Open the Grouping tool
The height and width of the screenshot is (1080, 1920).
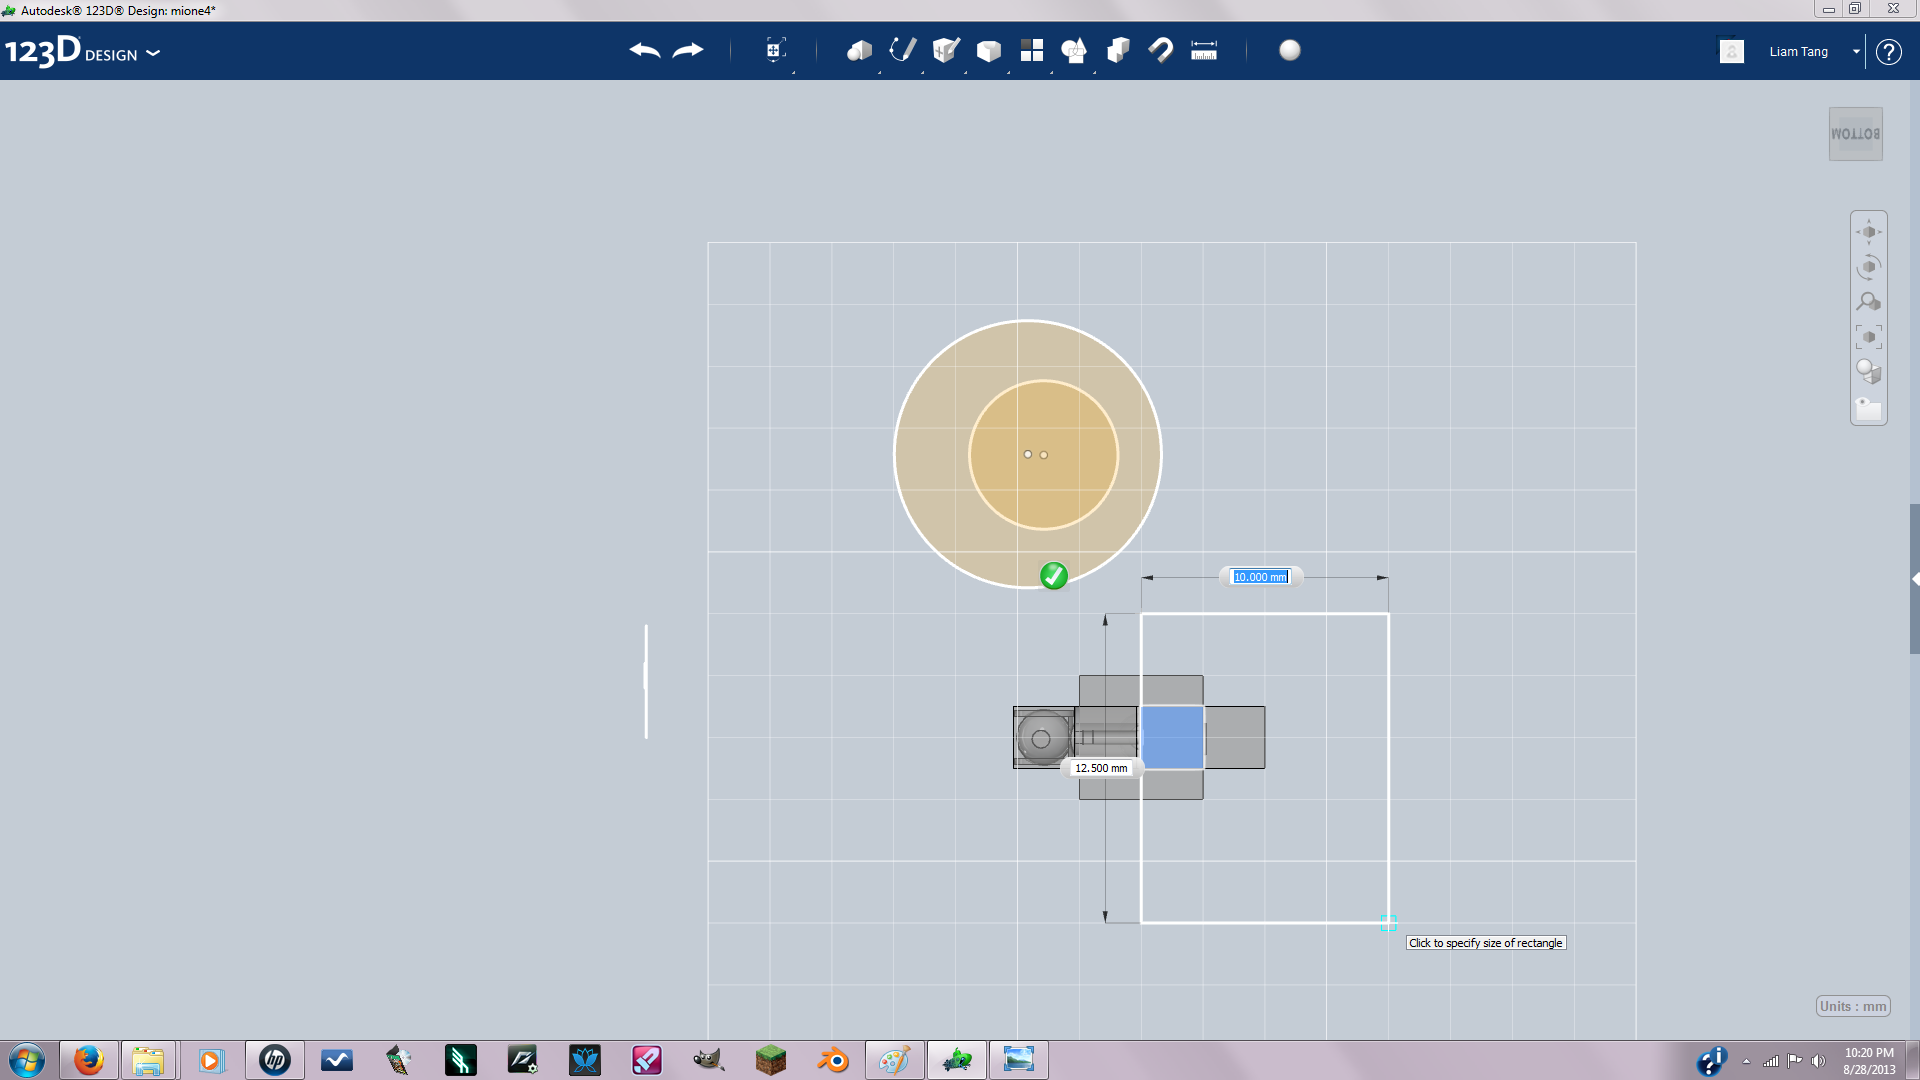pyautogui.click(x=1074, y=50)
